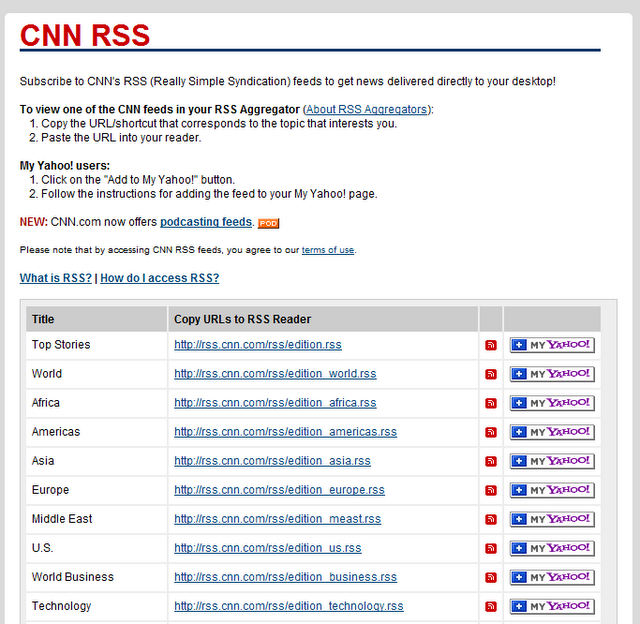Add Technology feed to My Yahoo

(x=552, y=606)
